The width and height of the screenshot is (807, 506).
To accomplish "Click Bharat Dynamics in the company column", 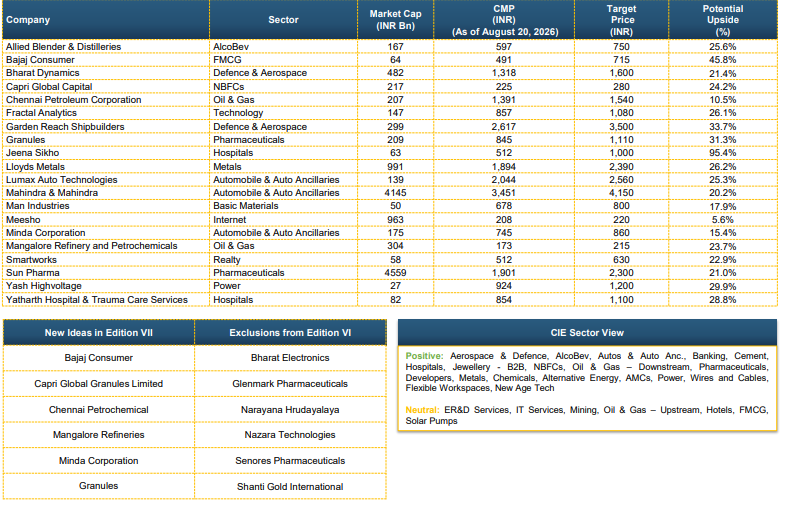I will click(x=43, y=73).
